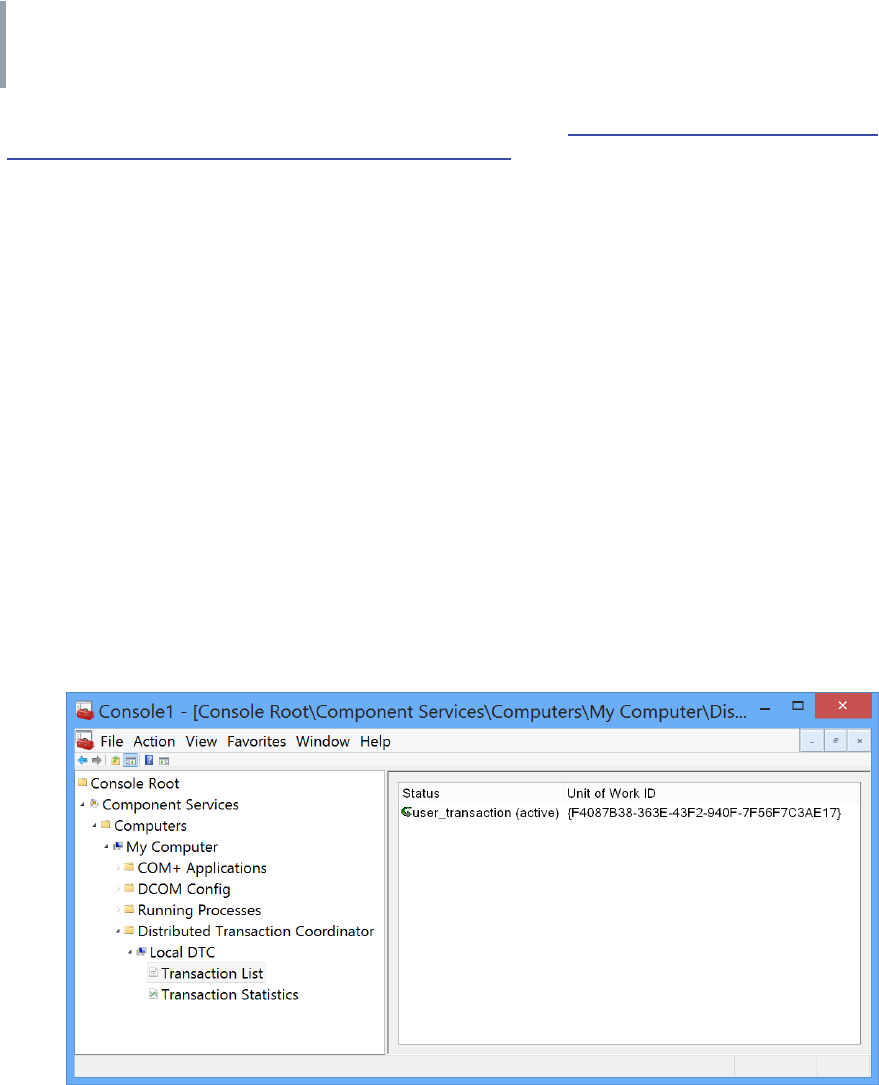Select the My Computer tree label
Image resolution: width=879 pixels, height=1085 pixels.
(x=172, y=847)
